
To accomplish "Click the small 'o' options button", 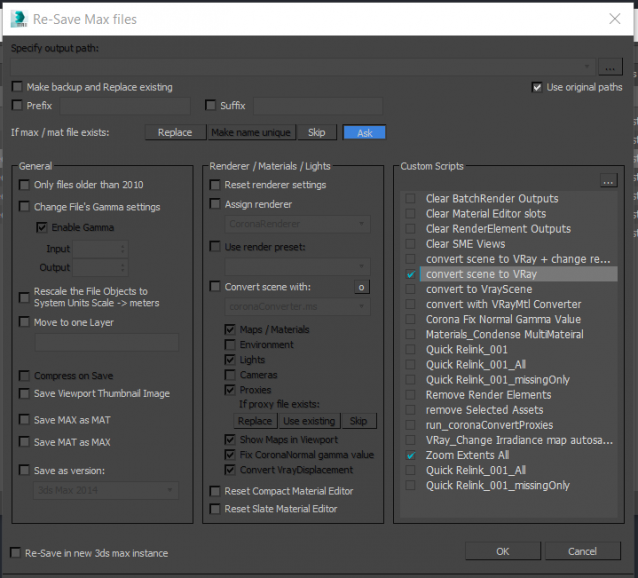I will pos(362,287).
